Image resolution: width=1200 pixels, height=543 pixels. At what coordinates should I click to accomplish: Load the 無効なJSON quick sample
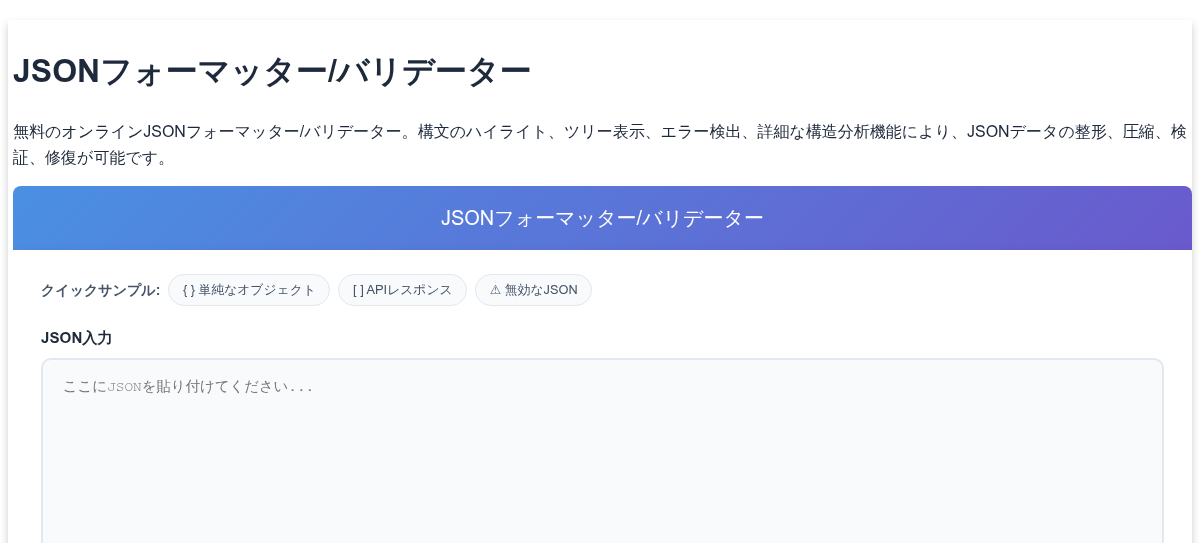(533, 290)
